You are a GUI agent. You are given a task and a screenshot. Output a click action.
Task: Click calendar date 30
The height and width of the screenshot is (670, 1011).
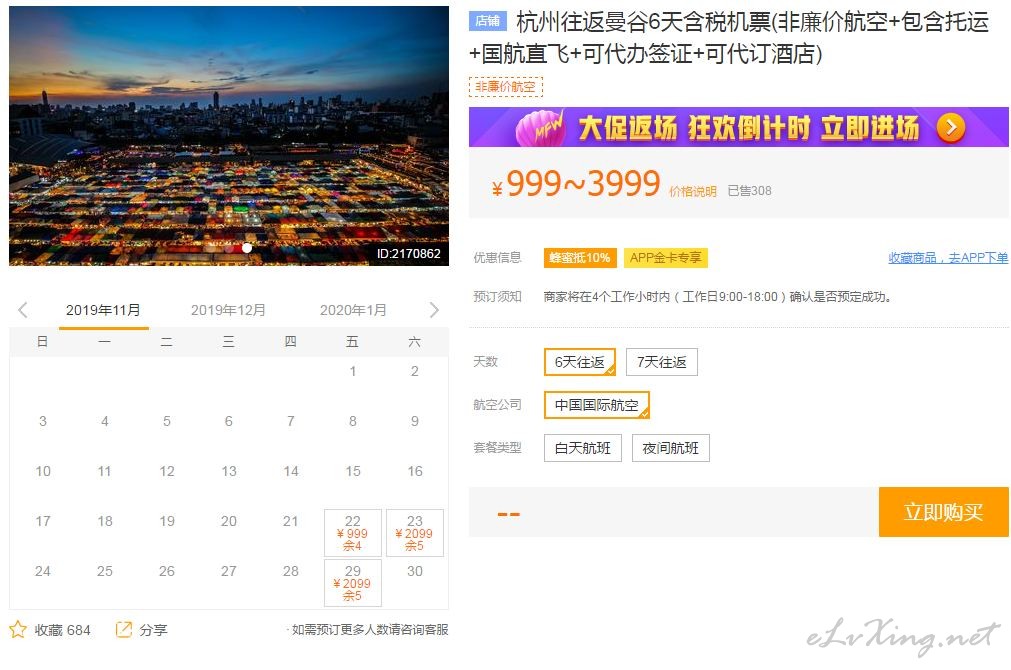415,571
